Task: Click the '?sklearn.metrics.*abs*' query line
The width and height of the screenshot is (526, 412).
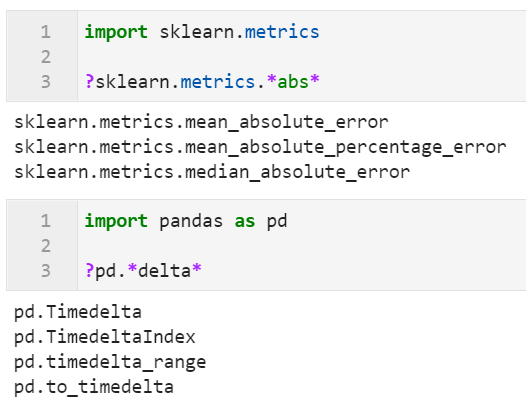Action: click(x=202, y=82)
